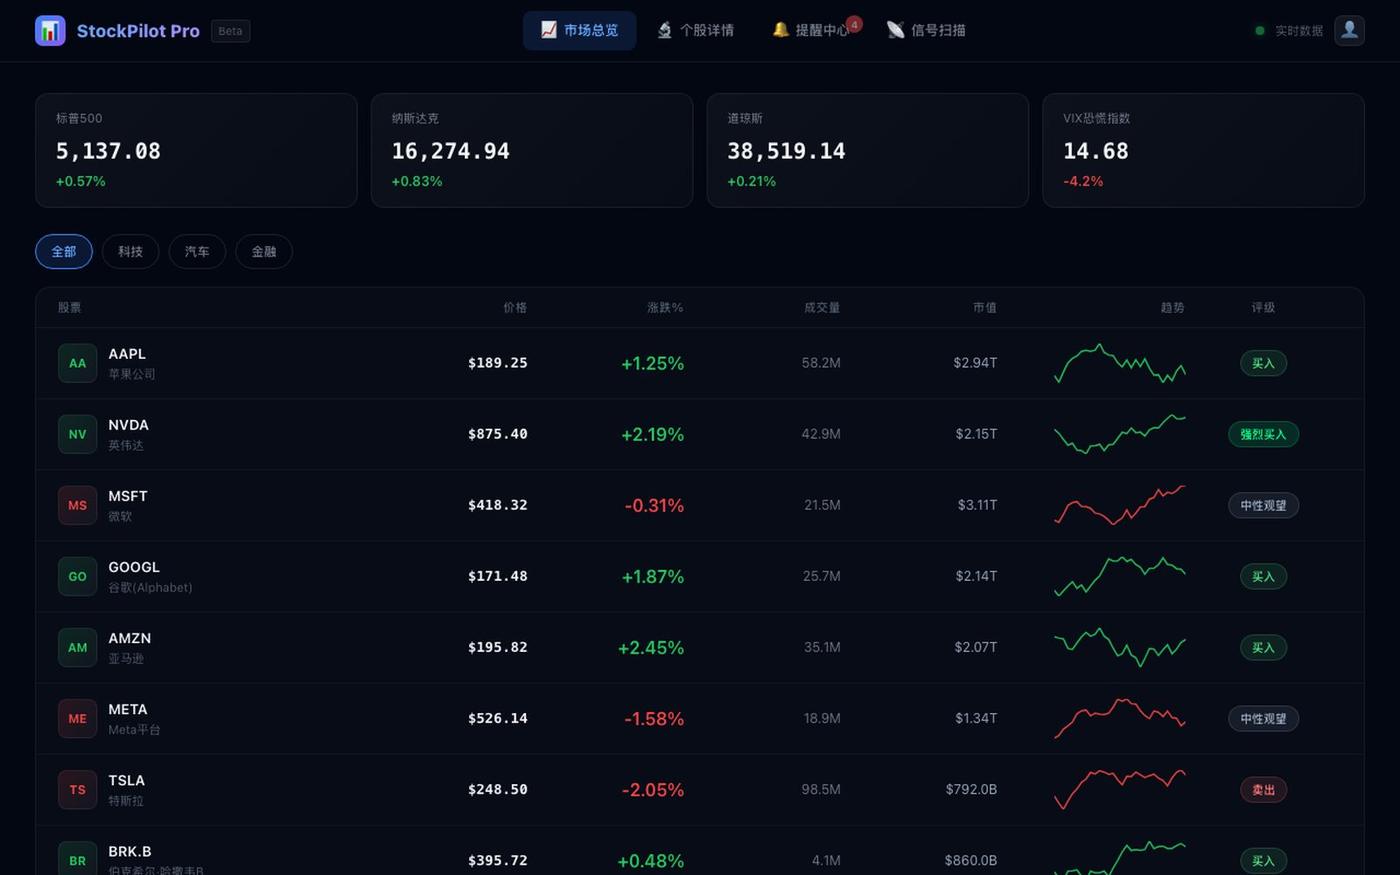Viewport: 1400px width, 875px height.
Task: Select the NVDA ticker name
Action: (x=128, y=425)
